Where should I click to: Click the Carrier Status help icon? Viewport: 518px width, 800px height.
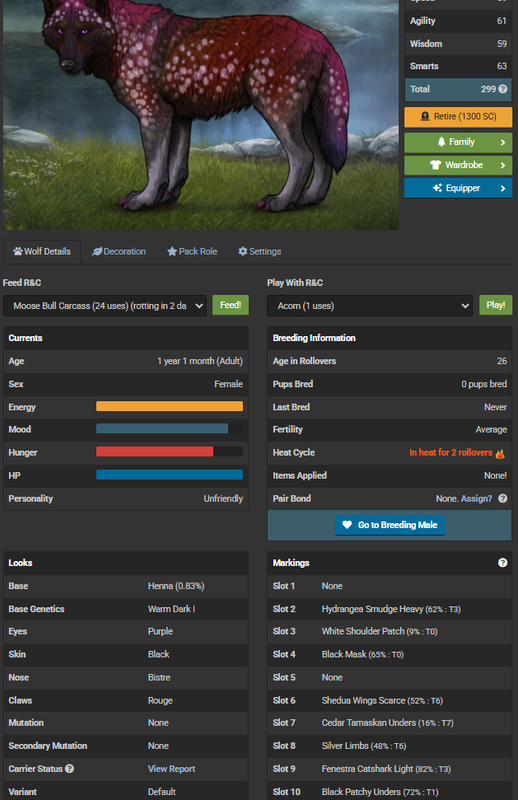pyautogui.click(x=69, y=768)
